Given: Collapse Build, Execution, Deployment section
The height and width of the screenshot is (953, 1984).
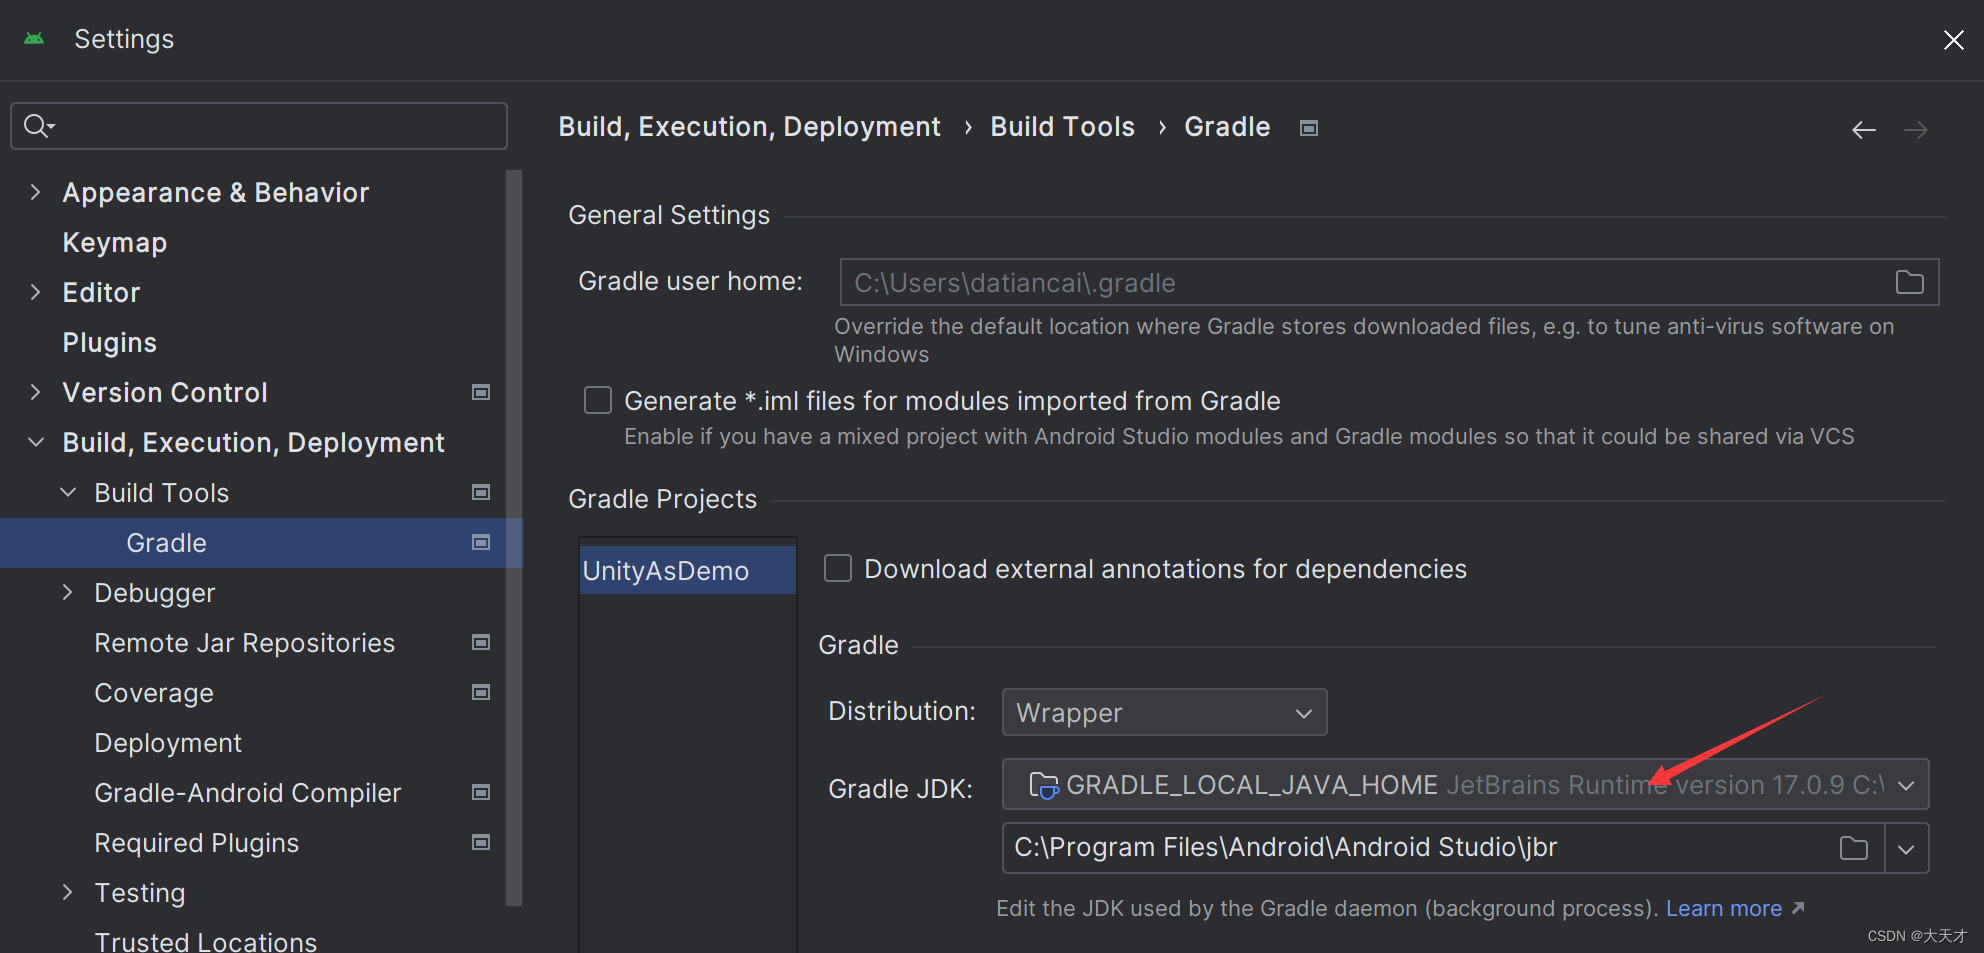Looking at the screenshot, I should click(35, 442).
